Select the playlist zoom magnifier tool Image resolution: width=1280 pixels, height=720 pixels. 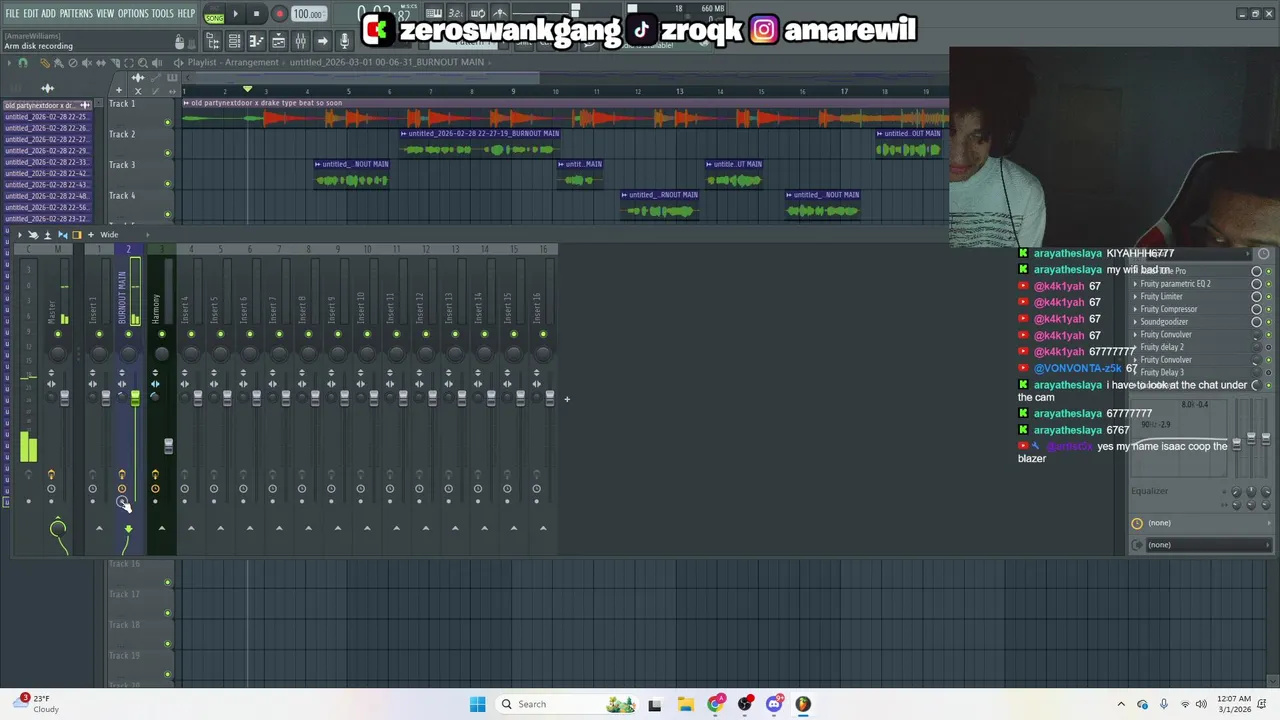click(x=142, y=63)
